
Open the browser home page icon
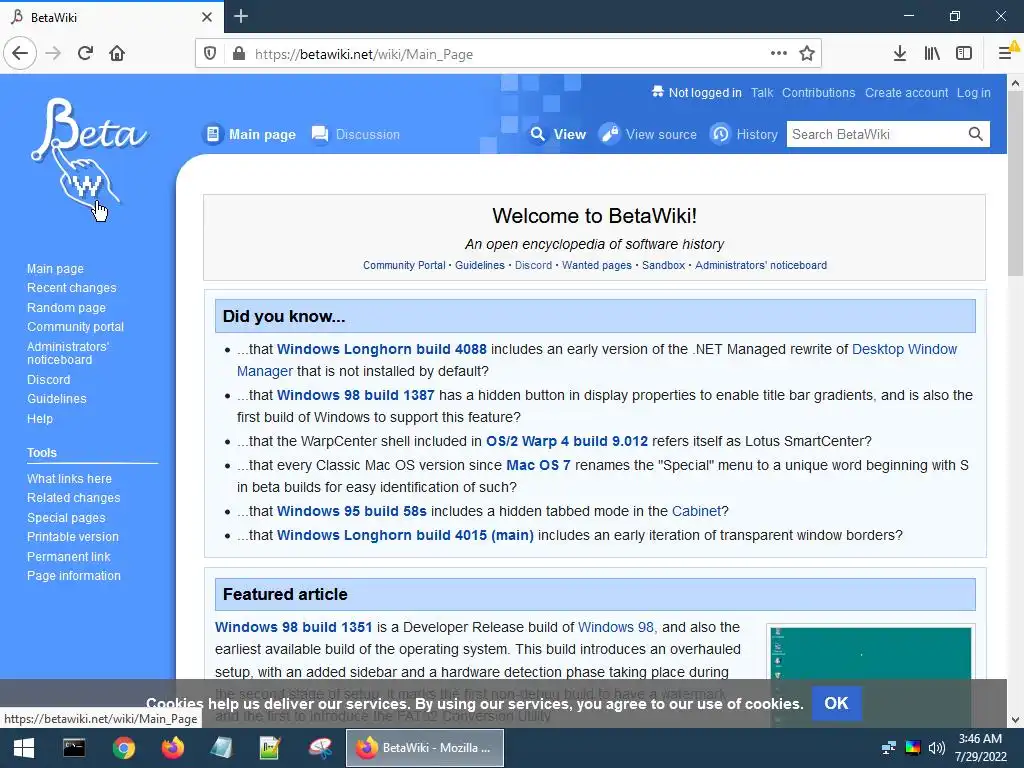tap(117, 54)
